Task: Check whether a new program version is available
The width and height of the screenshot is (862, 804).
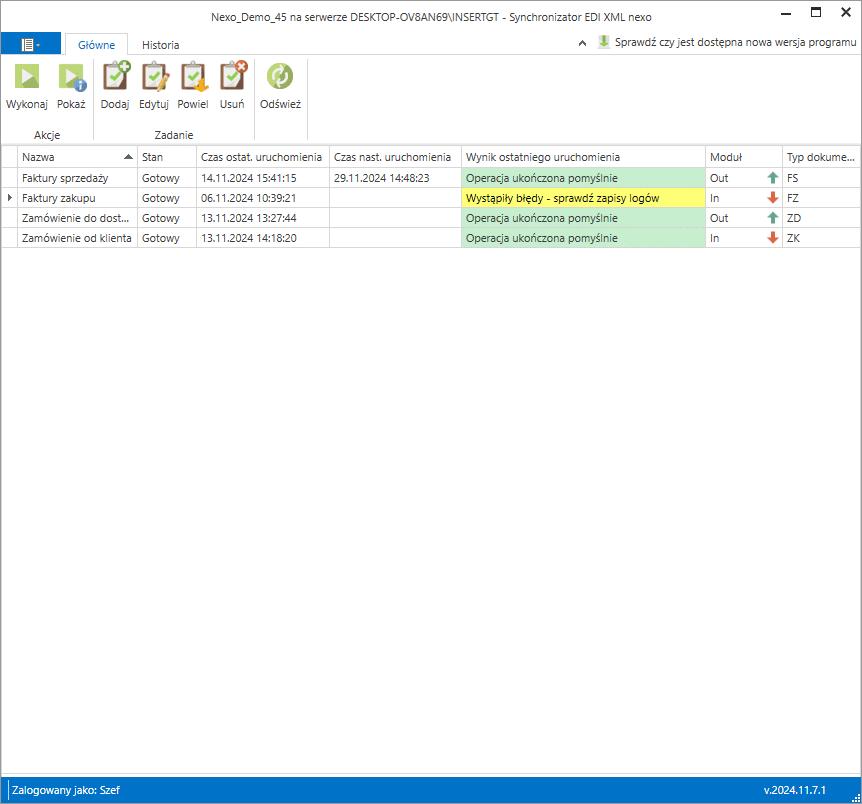Action: [x=735, y=42]
